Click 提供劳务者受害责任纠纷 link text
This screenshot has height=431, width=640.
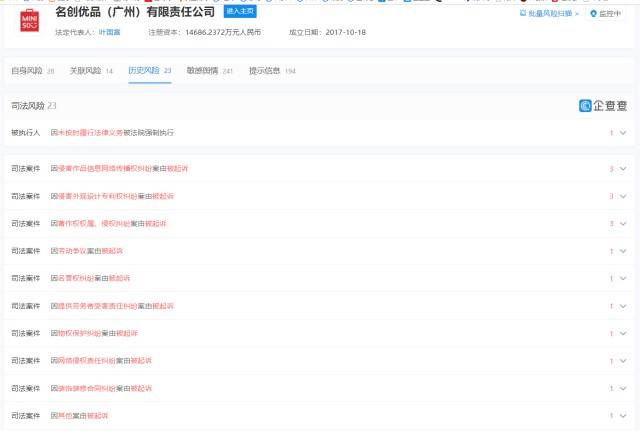click(x=98, y=306)
